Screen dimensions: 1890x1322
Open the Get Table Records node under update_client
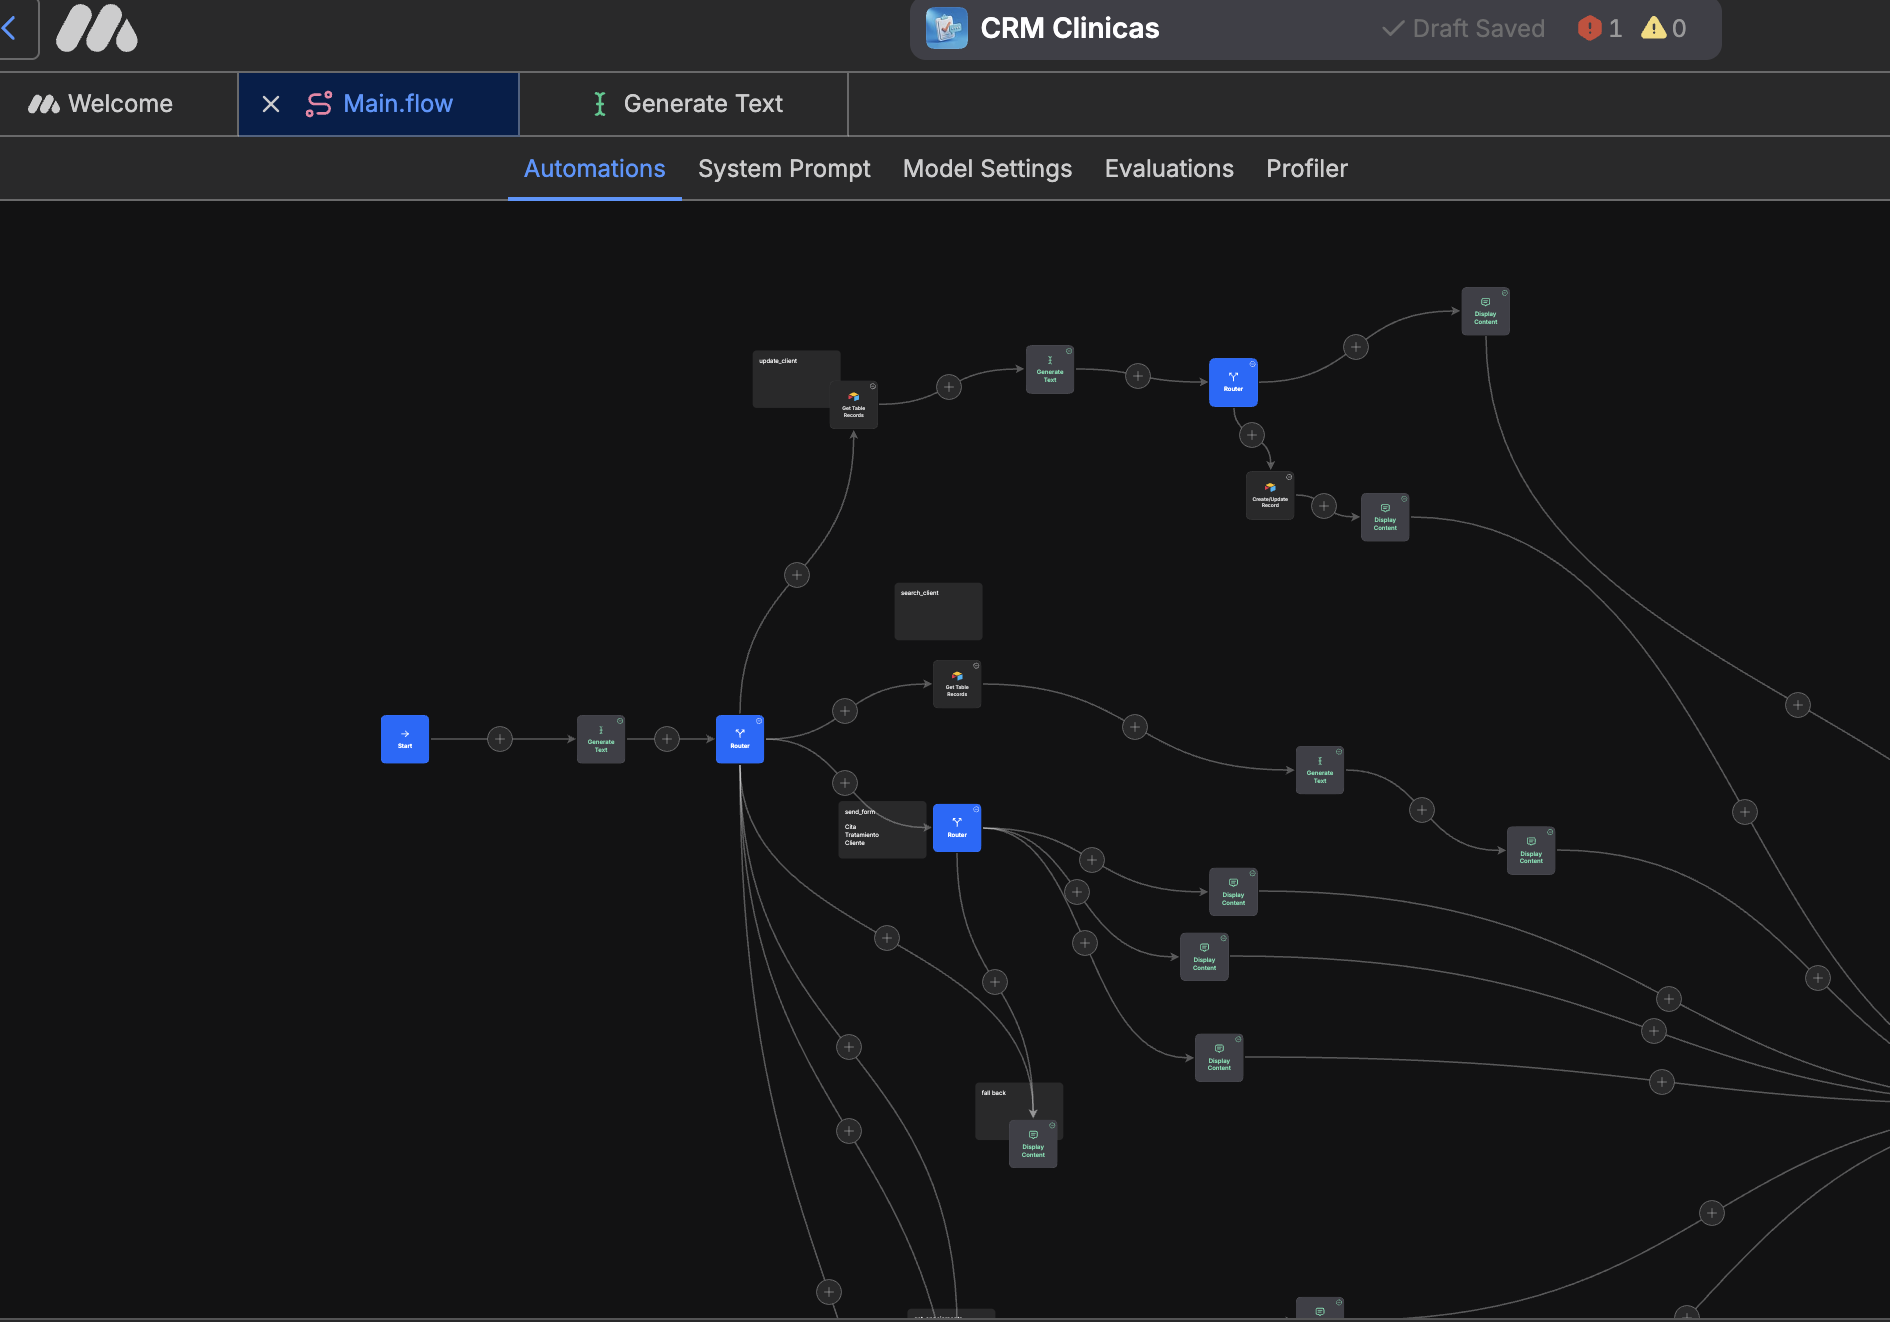854,405
